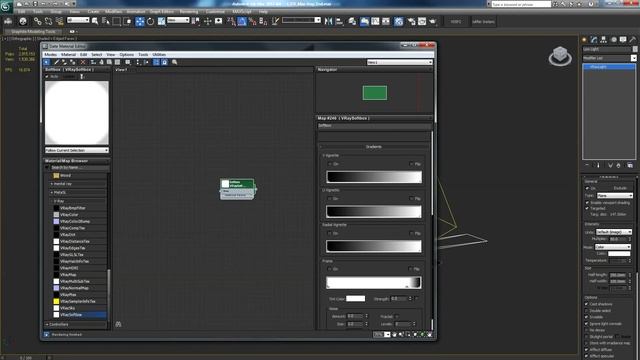Open the Utilities command panel tab
The image size is (640, 360).
633,40
